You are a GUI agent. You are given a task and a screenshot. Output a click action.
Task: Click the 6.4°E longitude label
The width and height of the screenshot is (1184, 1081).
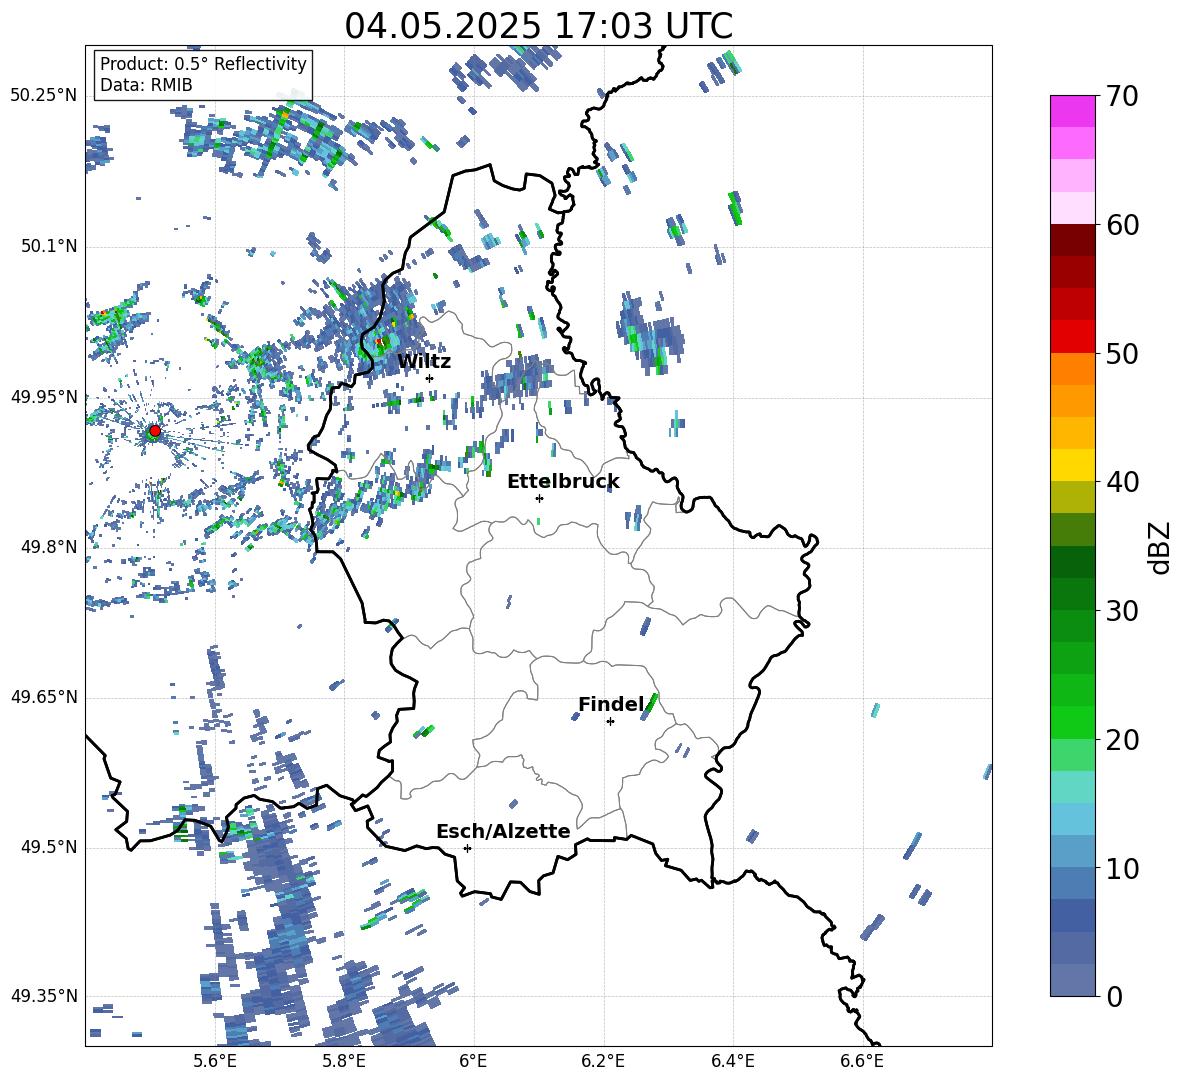tap(732, 1061)
